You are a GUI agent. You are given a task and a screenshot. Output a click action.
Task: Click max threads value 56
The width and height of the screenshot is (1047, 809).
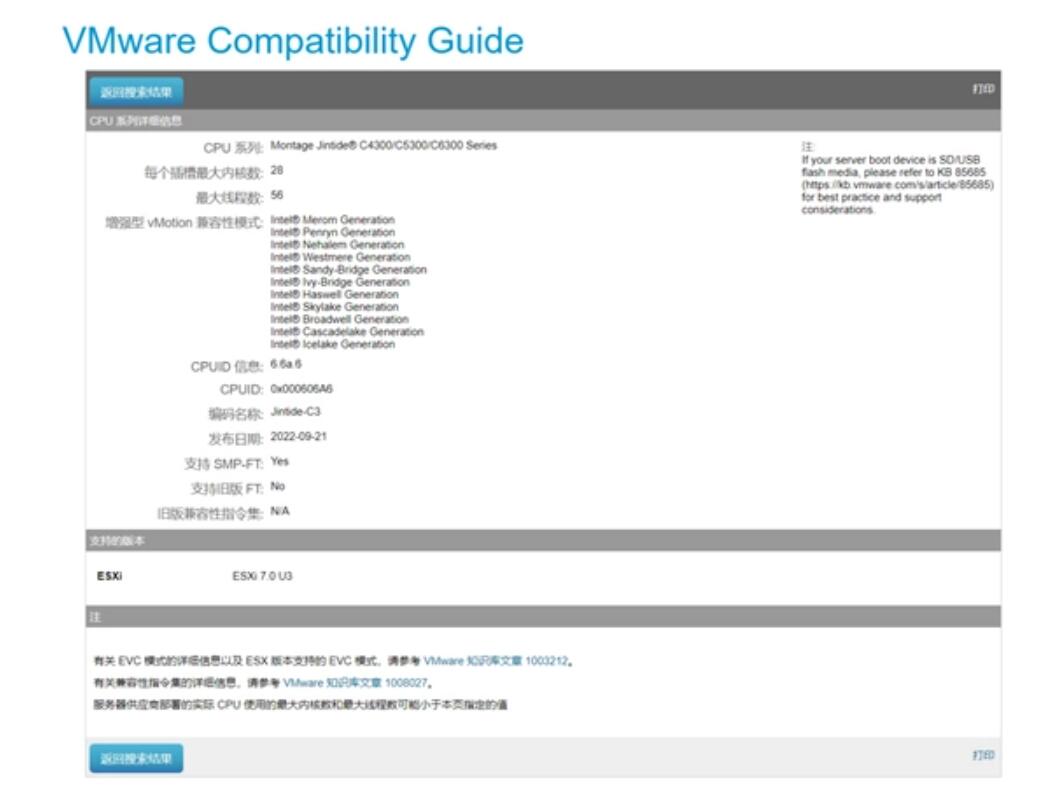pyautogui.click(x=277, y=195)
